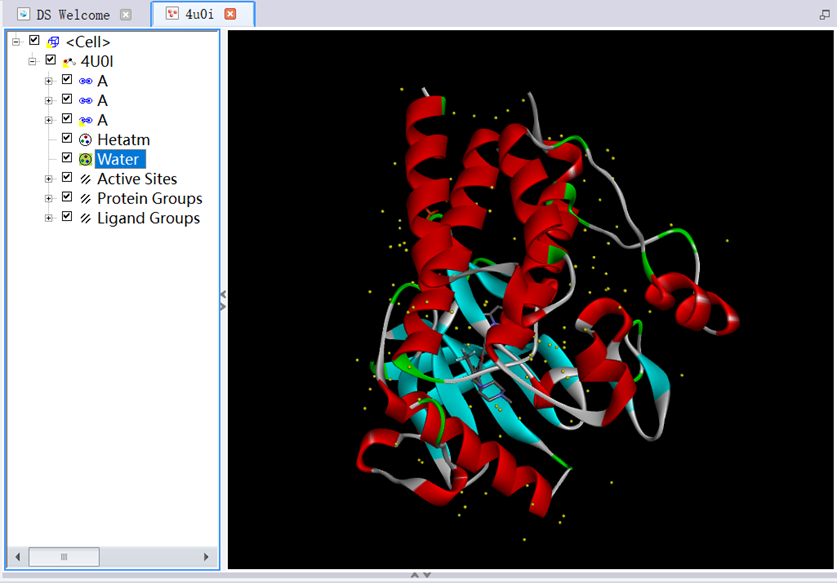Close the 4u0i tab
The height and width of the screenshot is (583, 837).
pyautogui.click(x=230, y=14)
